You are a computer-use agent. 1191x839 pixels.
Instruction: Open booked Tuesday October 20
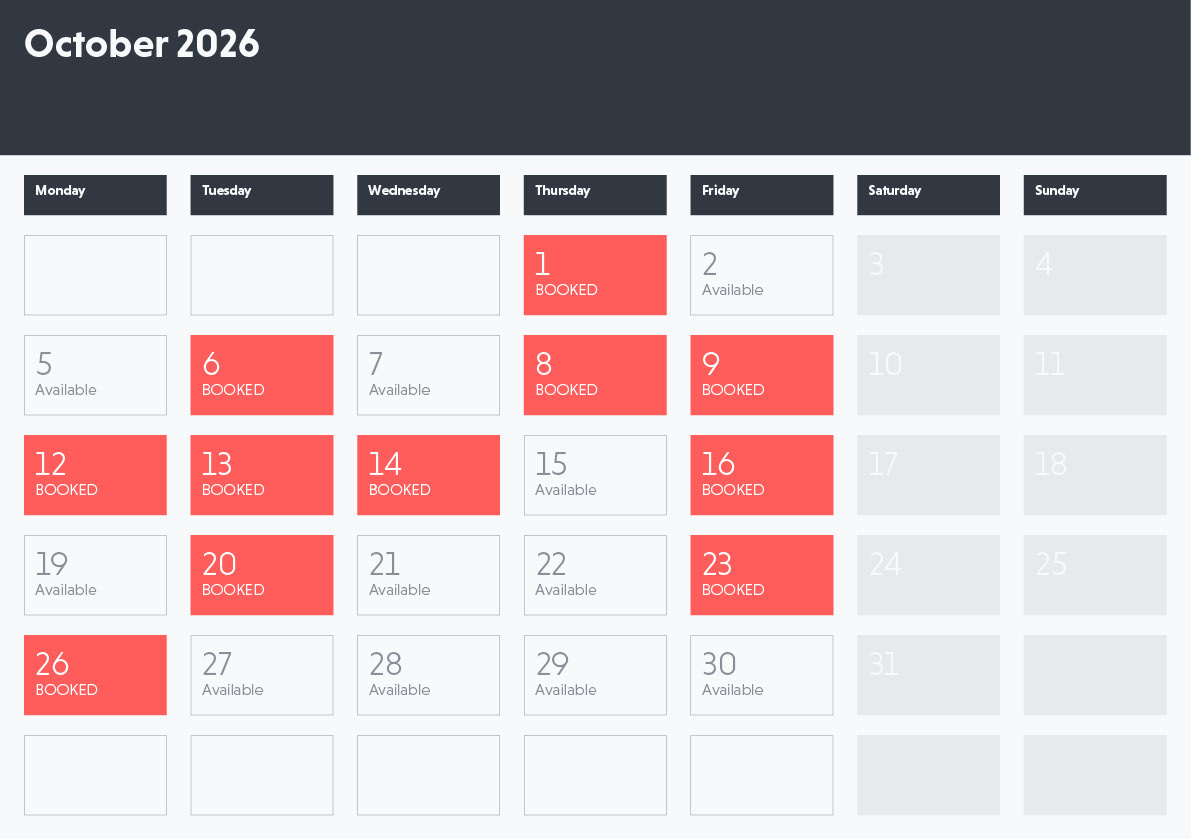click(262, 575)
